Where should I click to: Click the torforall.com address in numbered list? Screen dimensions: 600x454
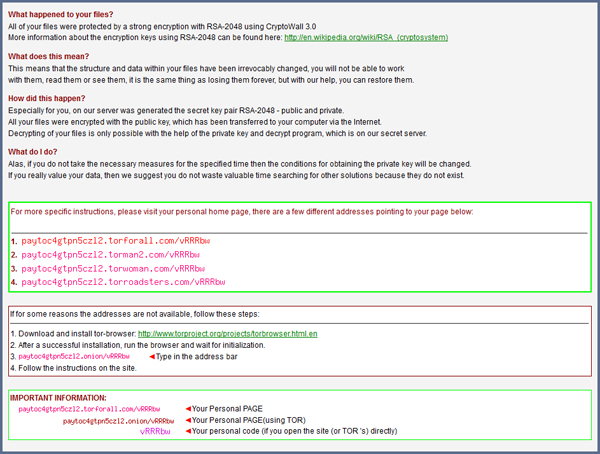116,241
